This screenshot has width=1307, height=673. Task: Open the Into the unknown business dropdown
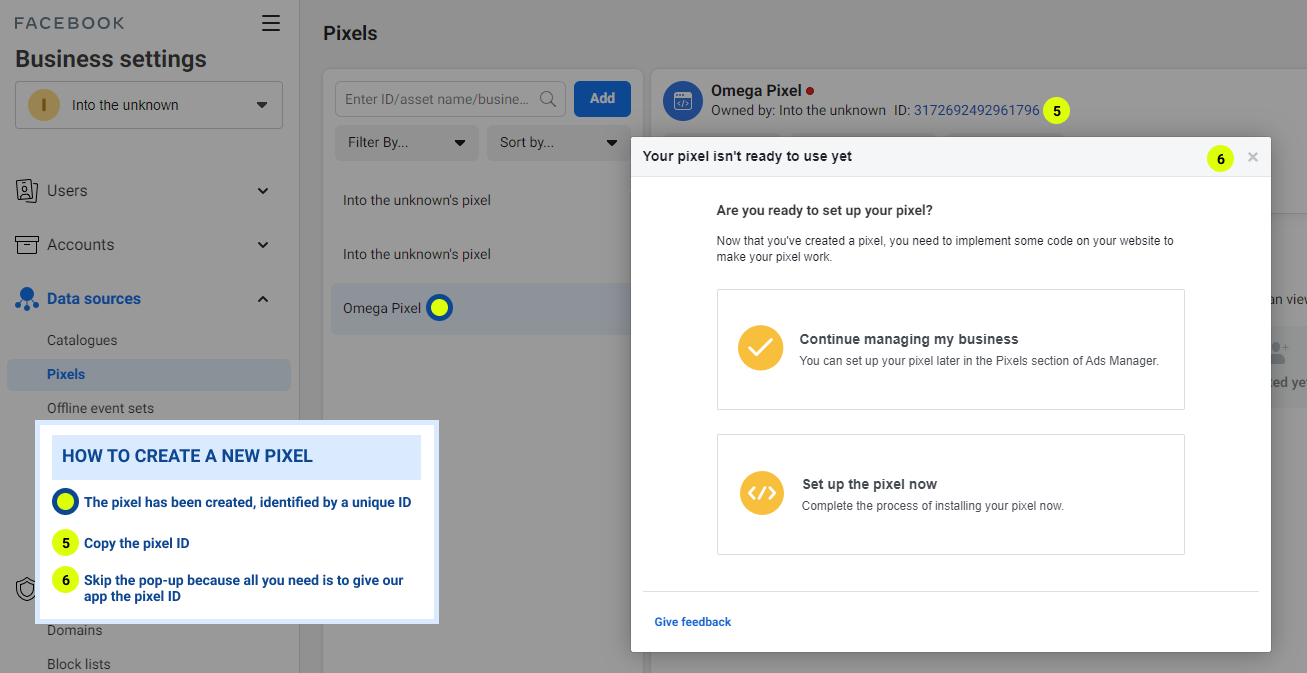tap(149, 105)
